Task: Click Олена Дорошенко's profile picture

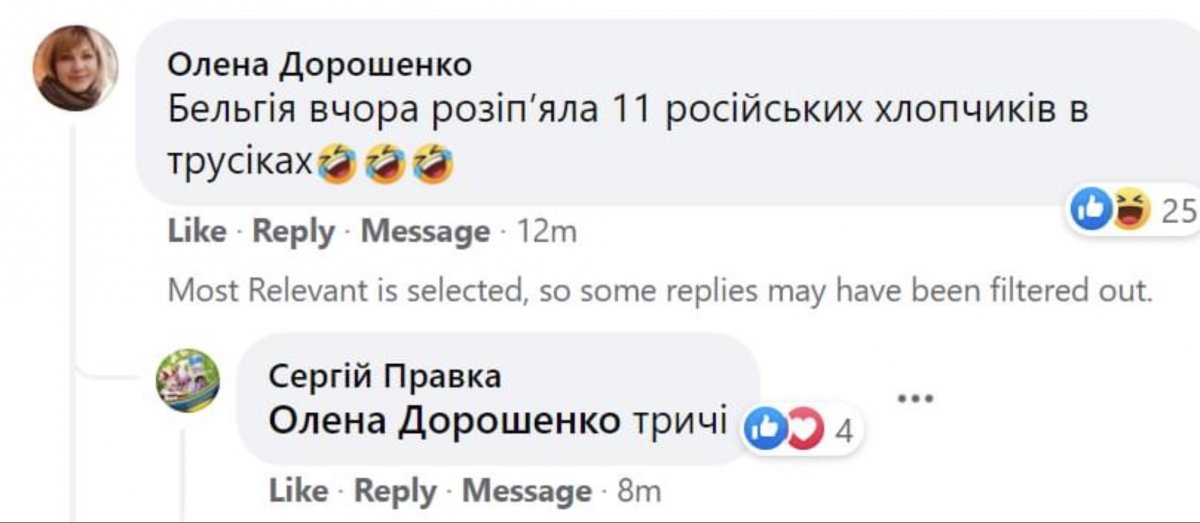Action: point(75,67)
